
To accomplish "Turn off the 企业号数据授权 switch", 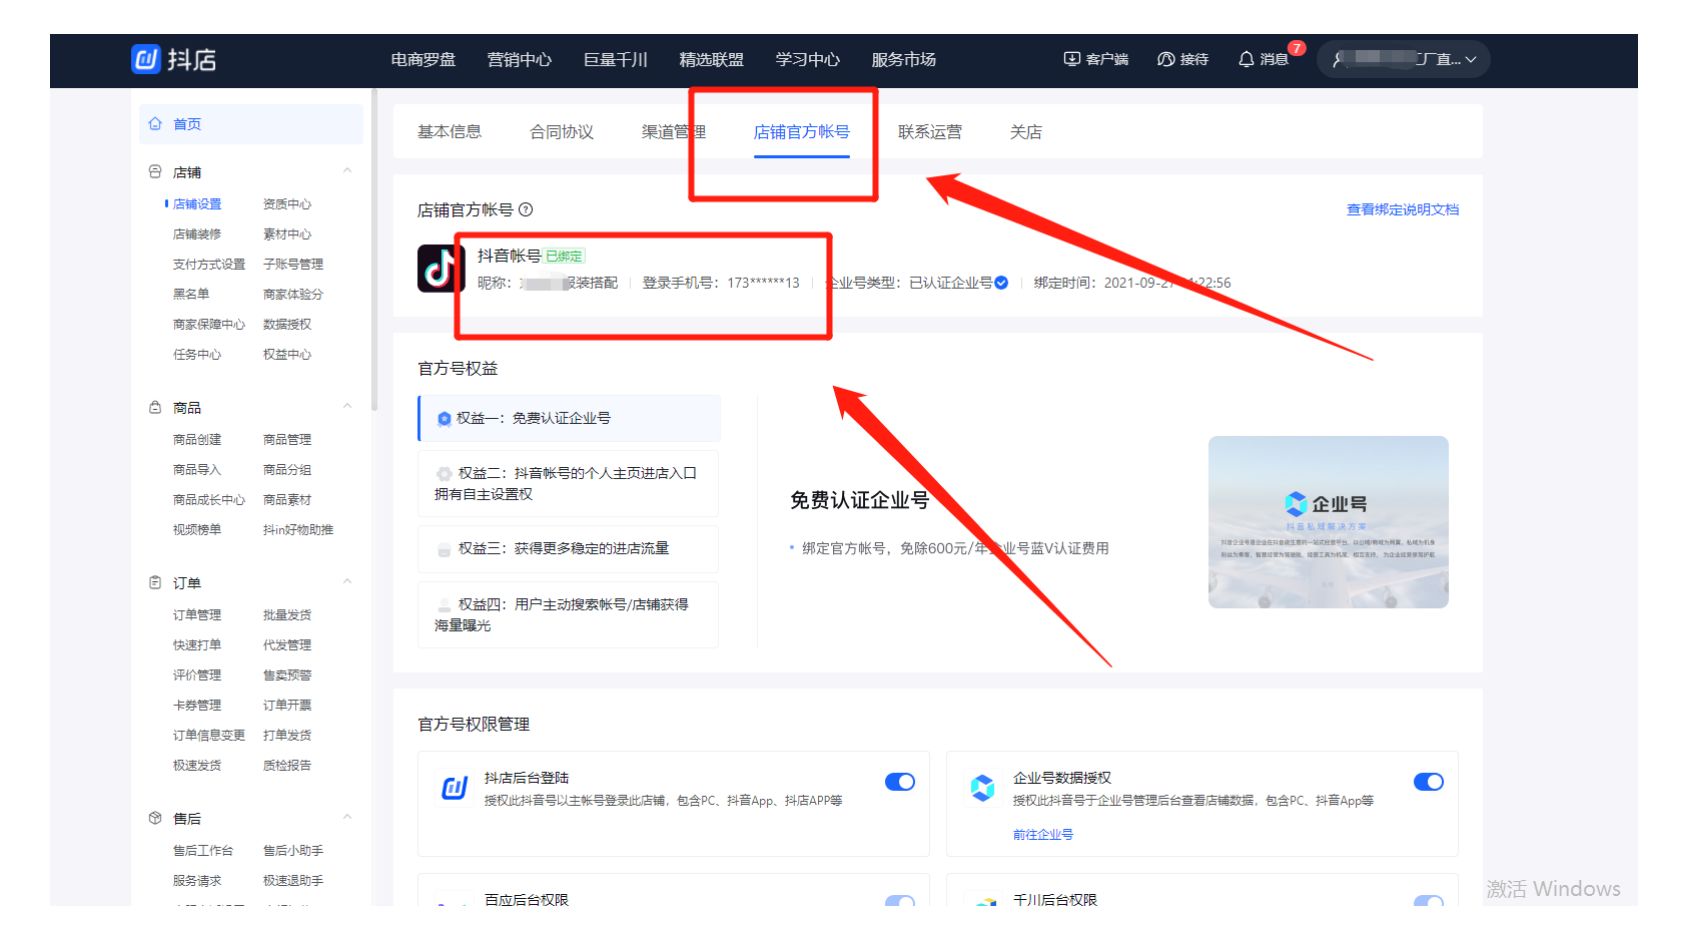I will (1428, 782).
